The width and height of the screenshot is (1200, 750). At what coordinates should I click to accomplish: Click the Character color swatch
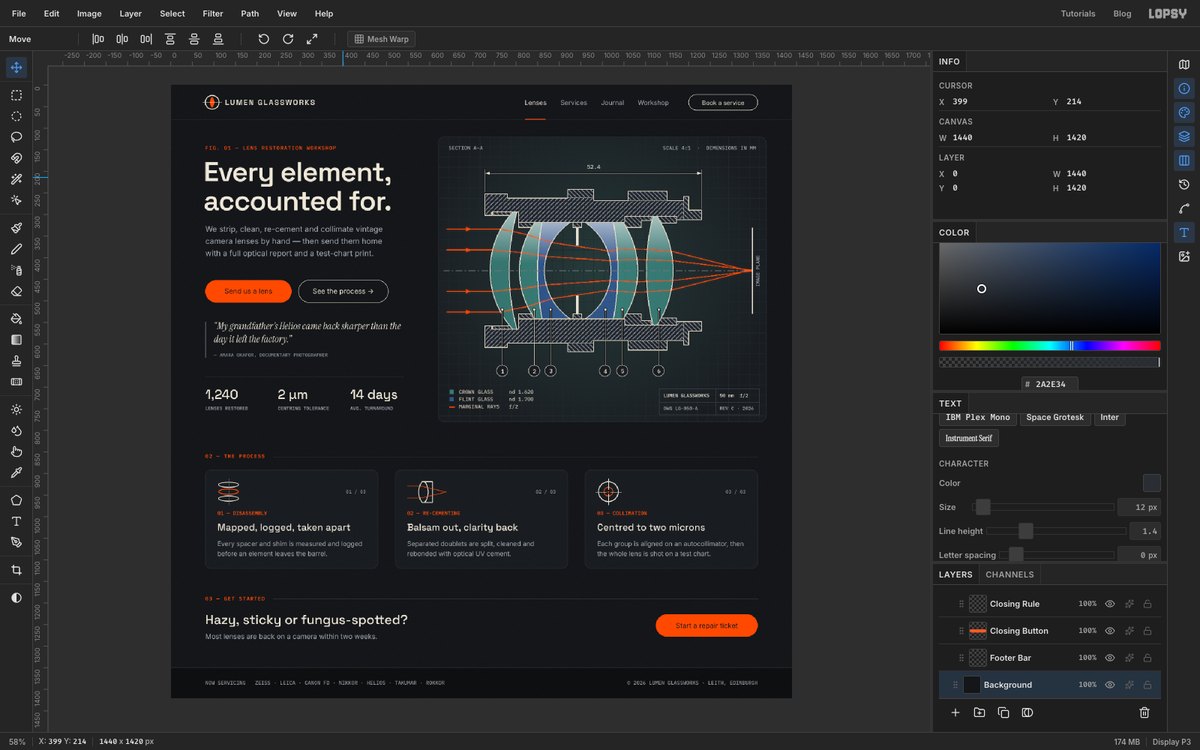click(x=1152, y=483)
